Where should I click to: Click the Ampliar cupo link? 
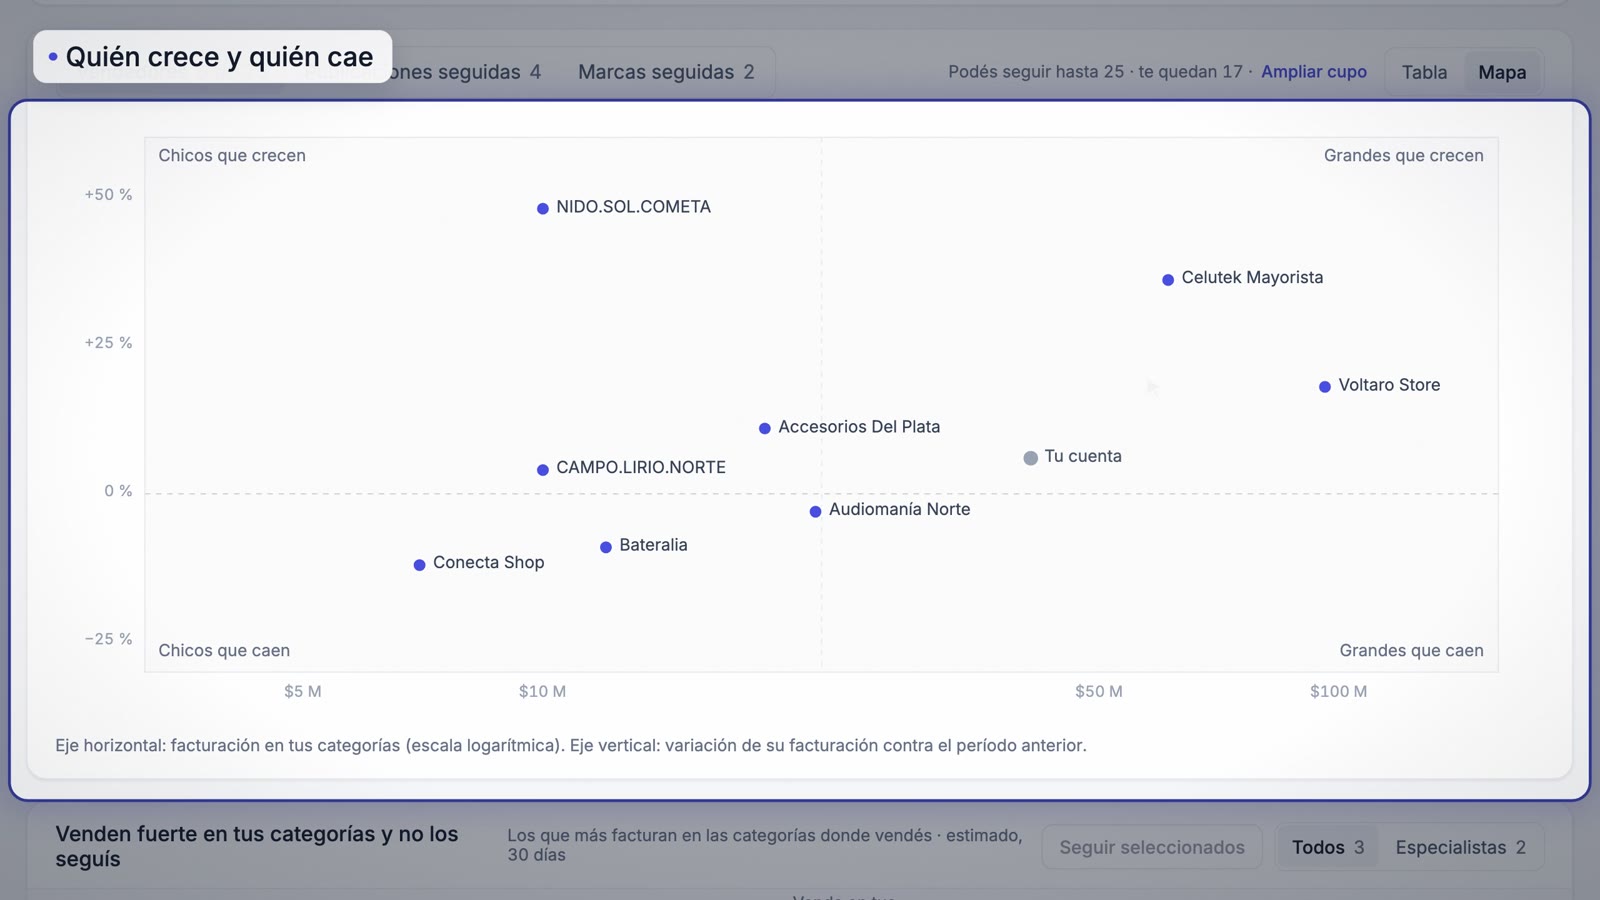1314,72
